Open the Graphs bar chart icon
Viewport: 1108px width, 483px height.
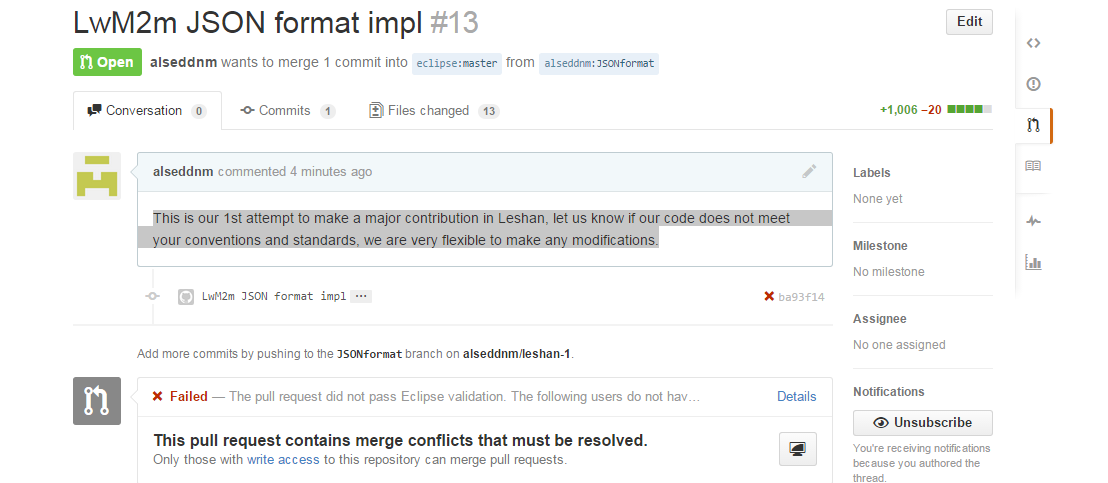[x=1034, y=263]
